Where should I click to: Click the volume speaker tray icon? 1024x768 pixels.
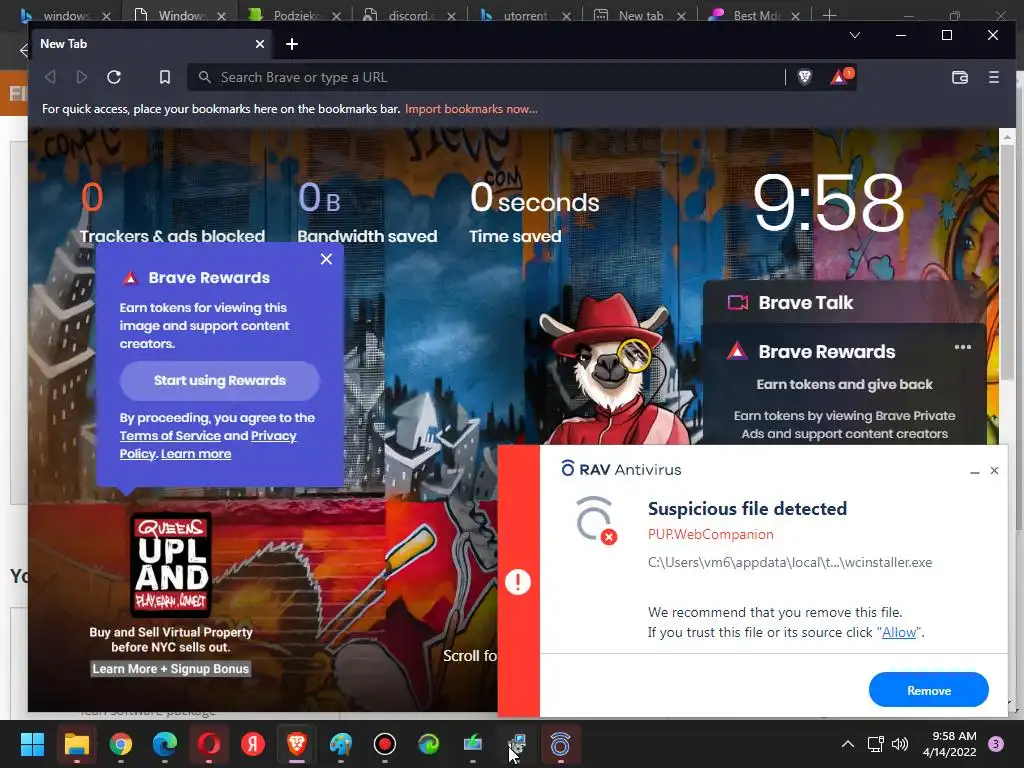(x=900, y=744)
